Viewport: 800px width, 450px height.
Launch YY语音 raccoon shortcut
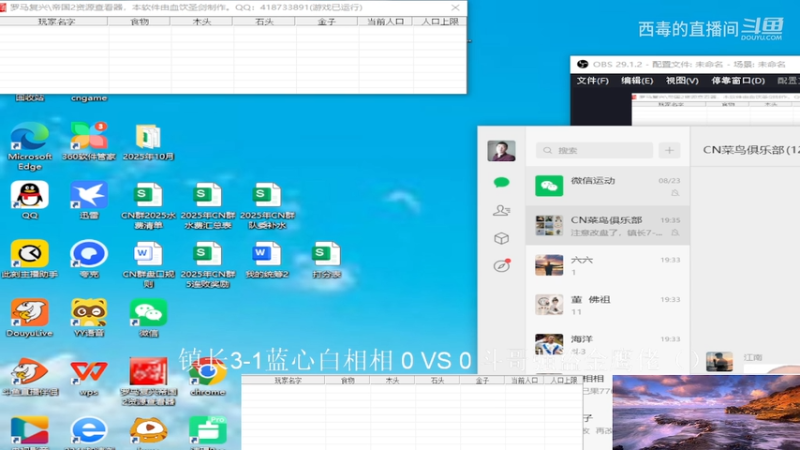pos(89,318)
